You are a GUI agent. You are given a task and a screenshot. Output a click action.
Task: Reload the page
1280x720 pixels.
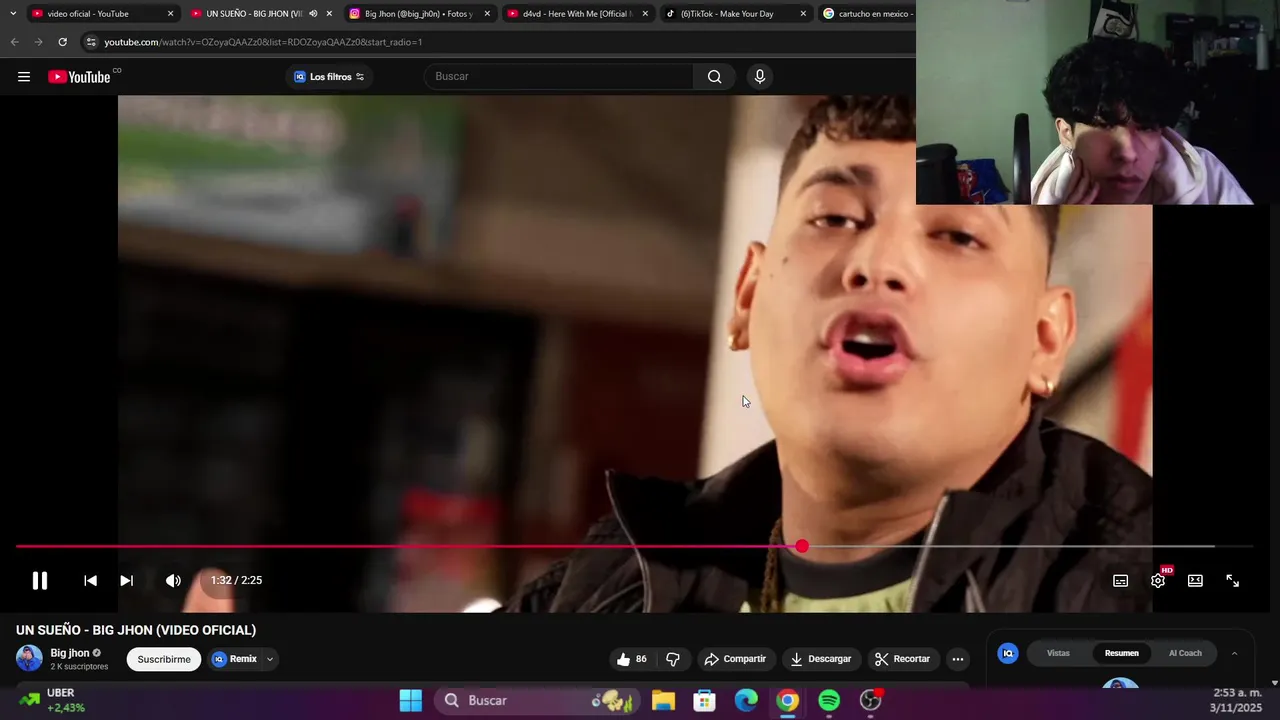pos(62,42)
